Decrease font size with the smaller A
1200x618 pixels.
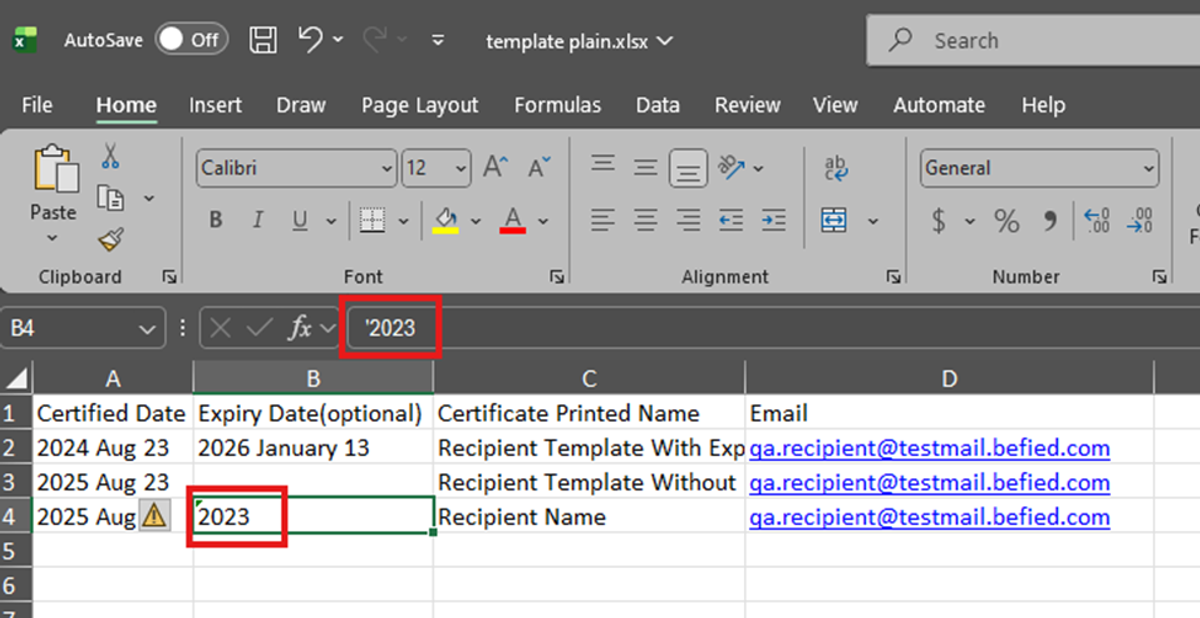pos(539,167)
